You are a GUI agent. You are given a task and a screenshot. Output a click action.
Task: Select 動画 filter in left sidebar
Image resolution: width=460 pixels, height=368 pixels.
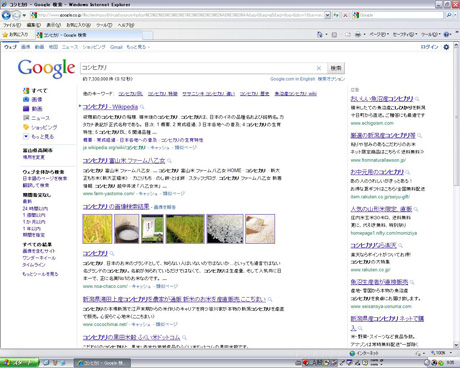[x=33, y=109]
